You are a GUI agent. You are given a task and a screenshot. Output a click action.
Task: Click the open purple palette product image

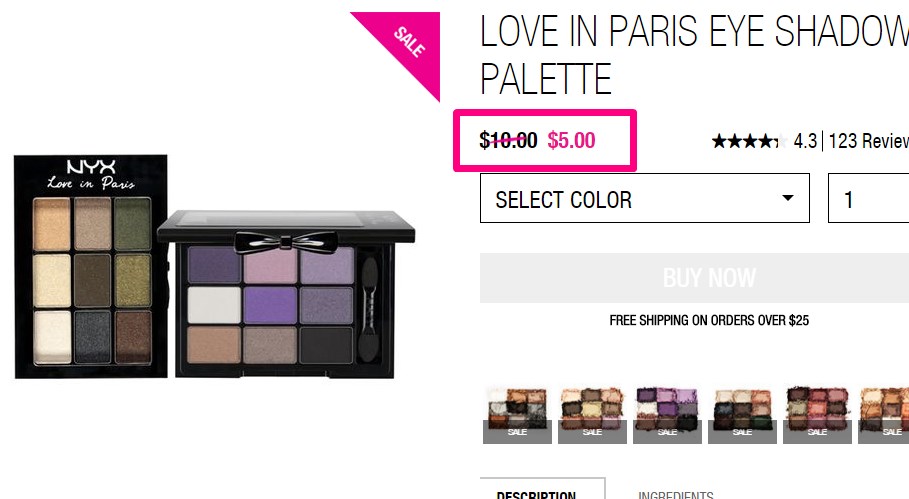coord(285,296)
